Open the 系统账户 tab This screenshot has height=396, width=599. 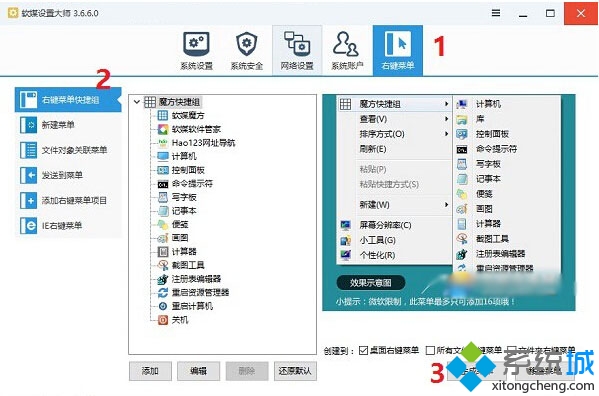(x=347, y=50)
